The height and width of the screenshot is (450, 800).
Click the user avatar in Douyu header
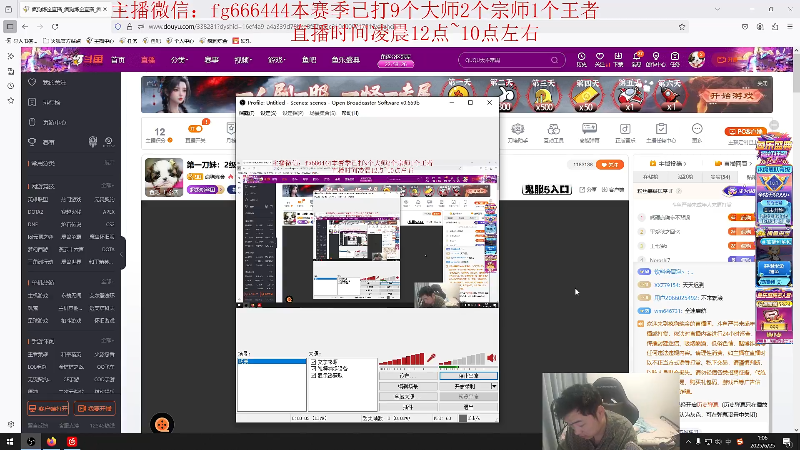pyautogui.click(x=696, y=60)
